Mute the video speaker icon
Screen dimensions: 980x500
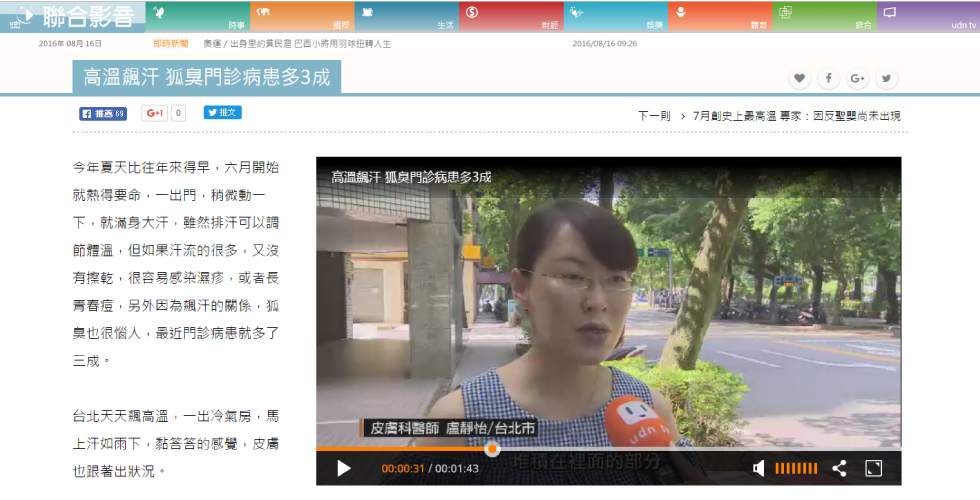(x=758, y=468)
